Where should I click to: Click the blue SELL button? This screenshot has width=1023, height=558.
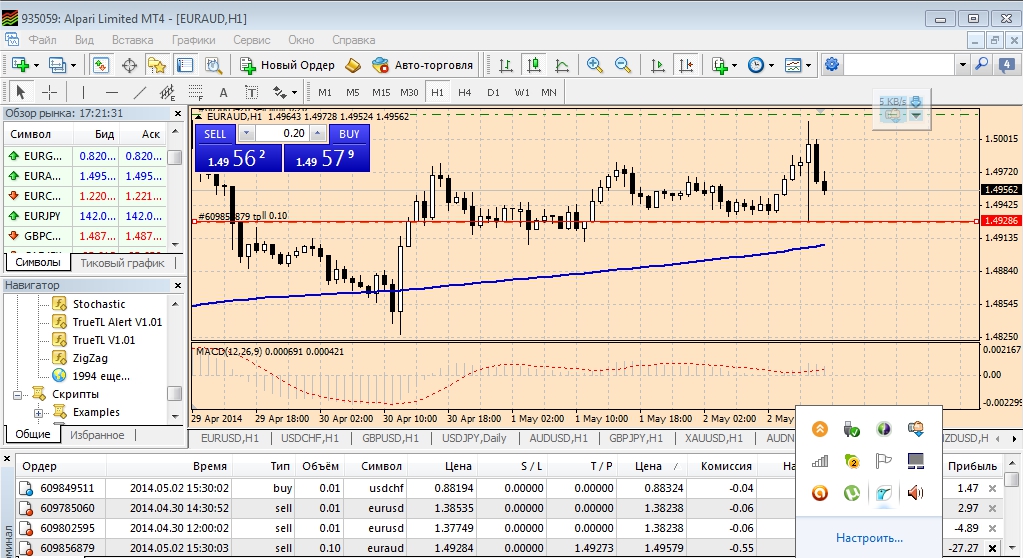215,134
